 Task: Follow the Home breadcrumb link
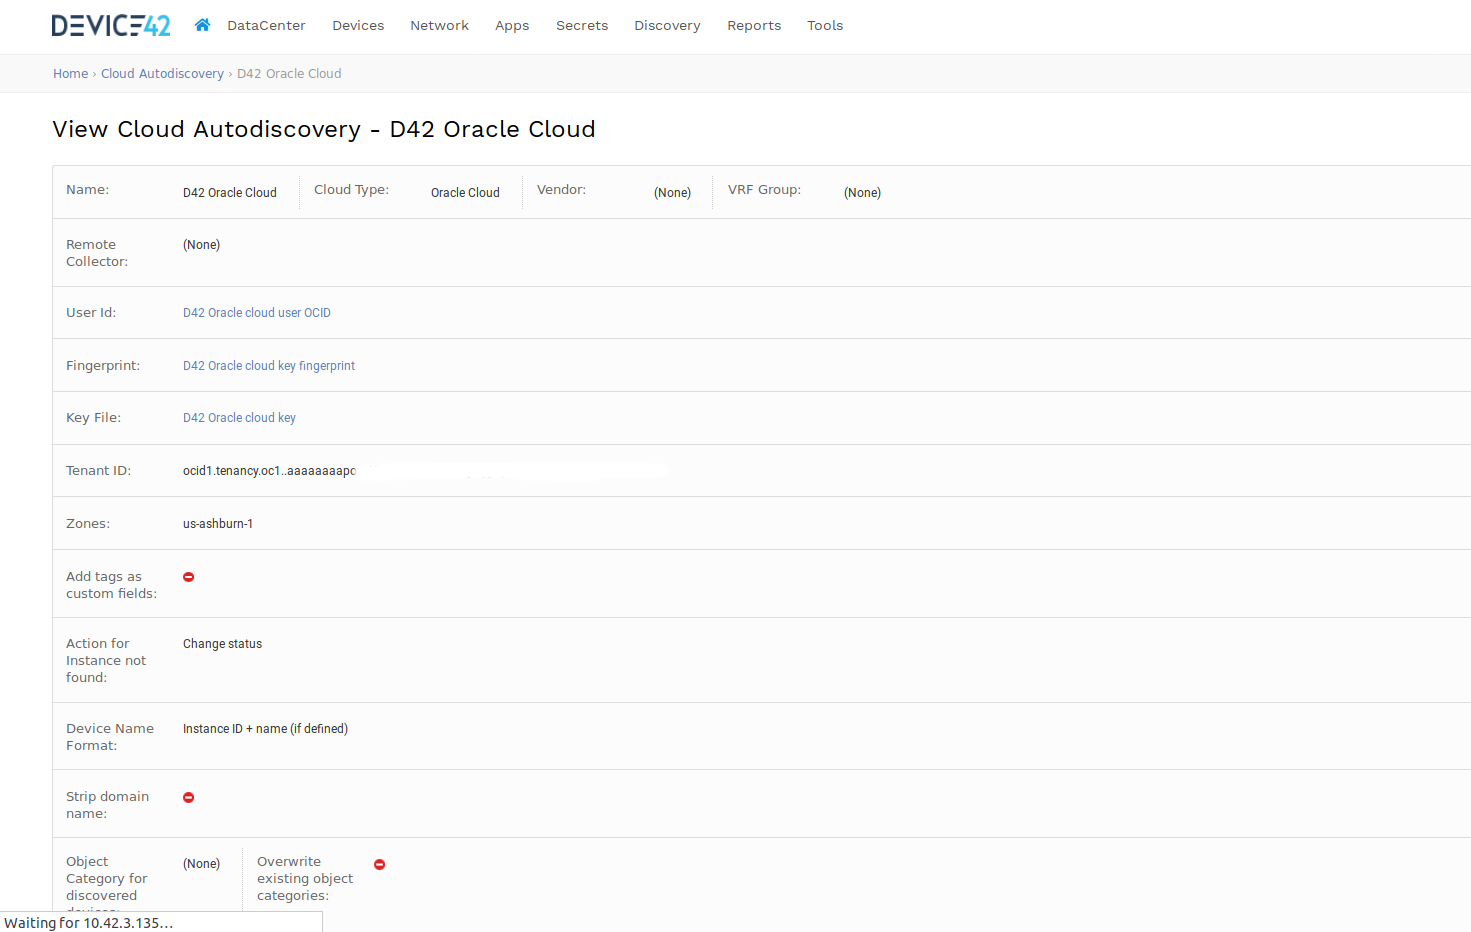click(70, 74)
